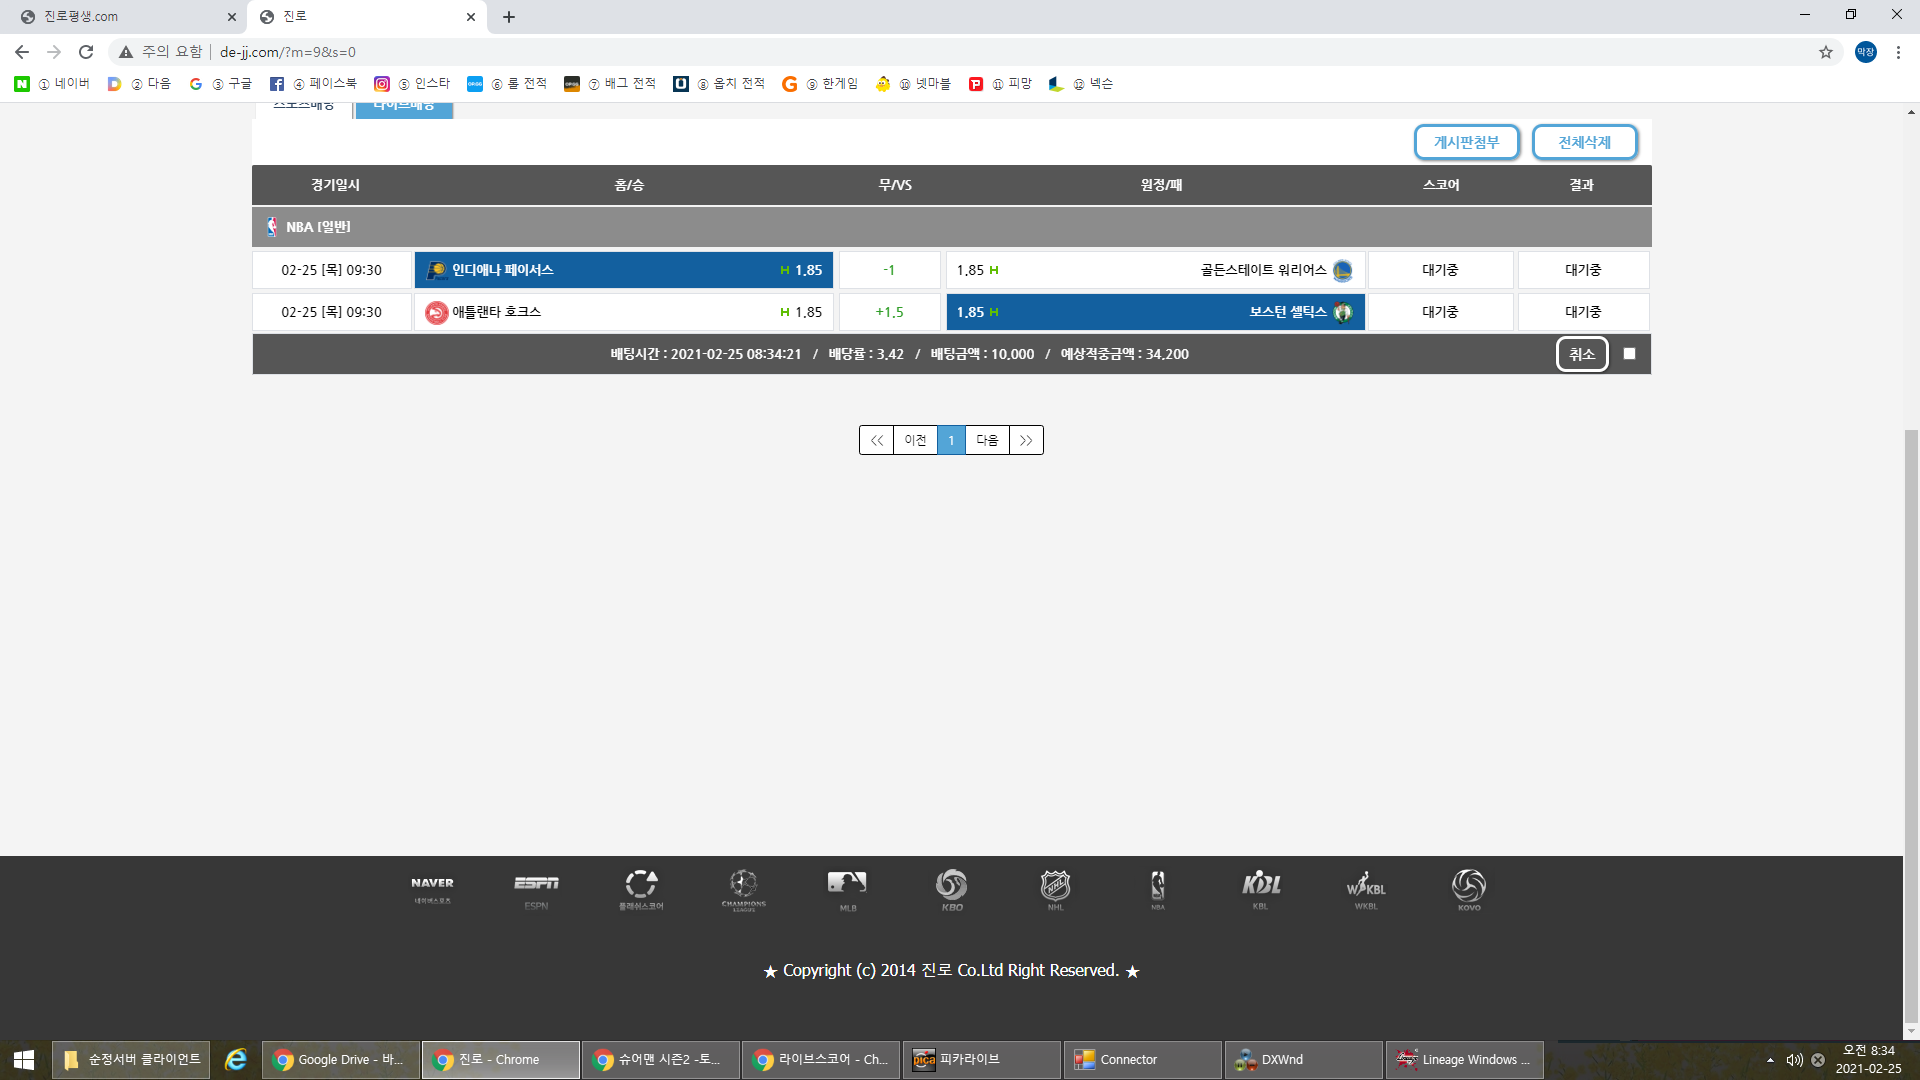Viewport: 1920px width, 1080px height.
Task: Go to last page with double arrow
Action: 1026,440
